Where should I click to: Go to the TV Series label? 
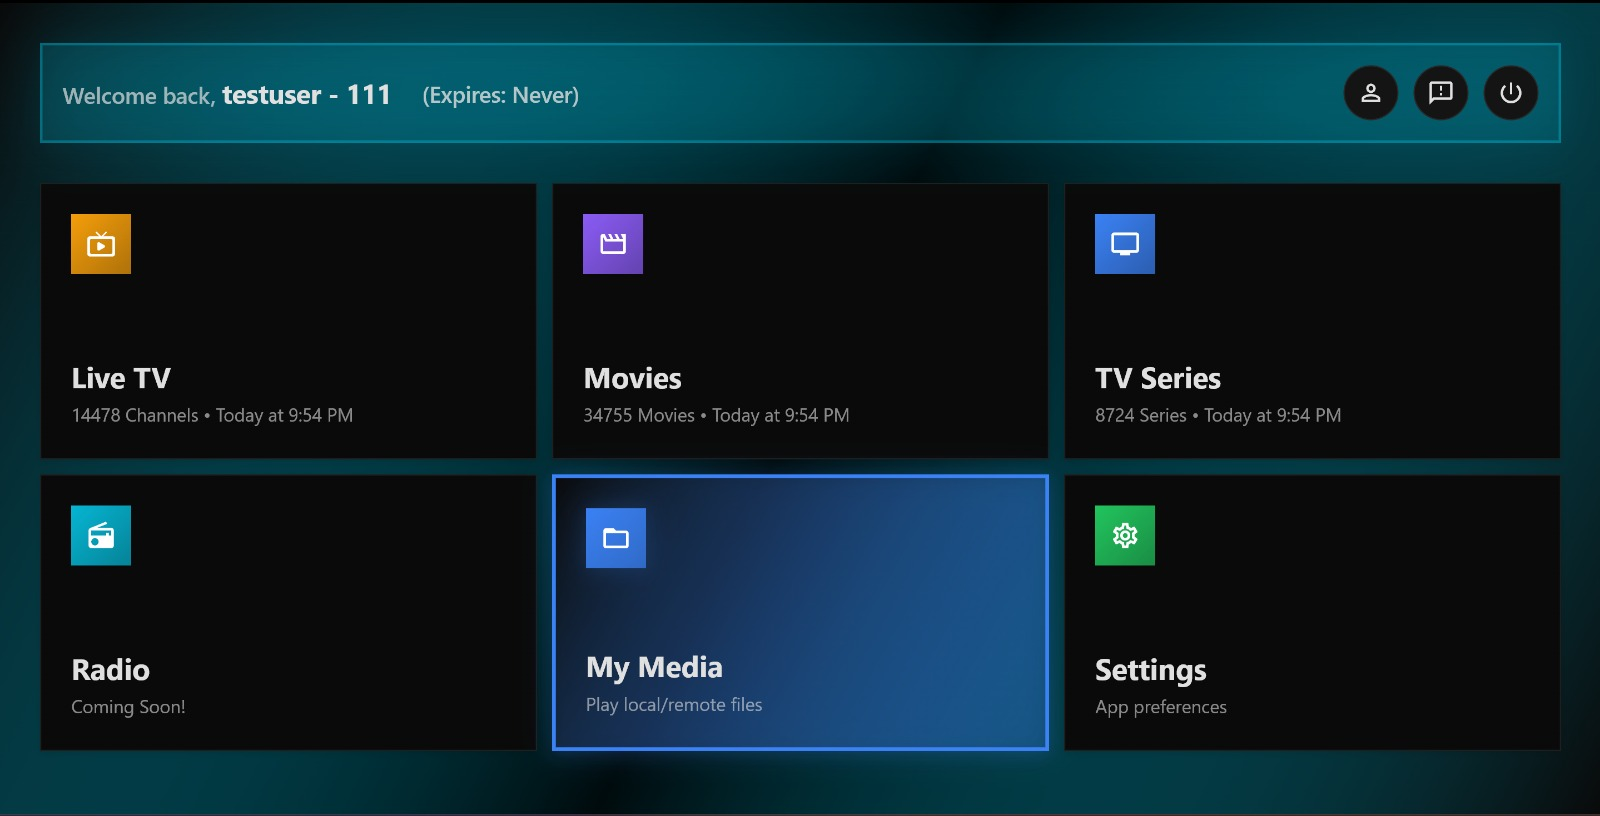[x=1157, y=378]
